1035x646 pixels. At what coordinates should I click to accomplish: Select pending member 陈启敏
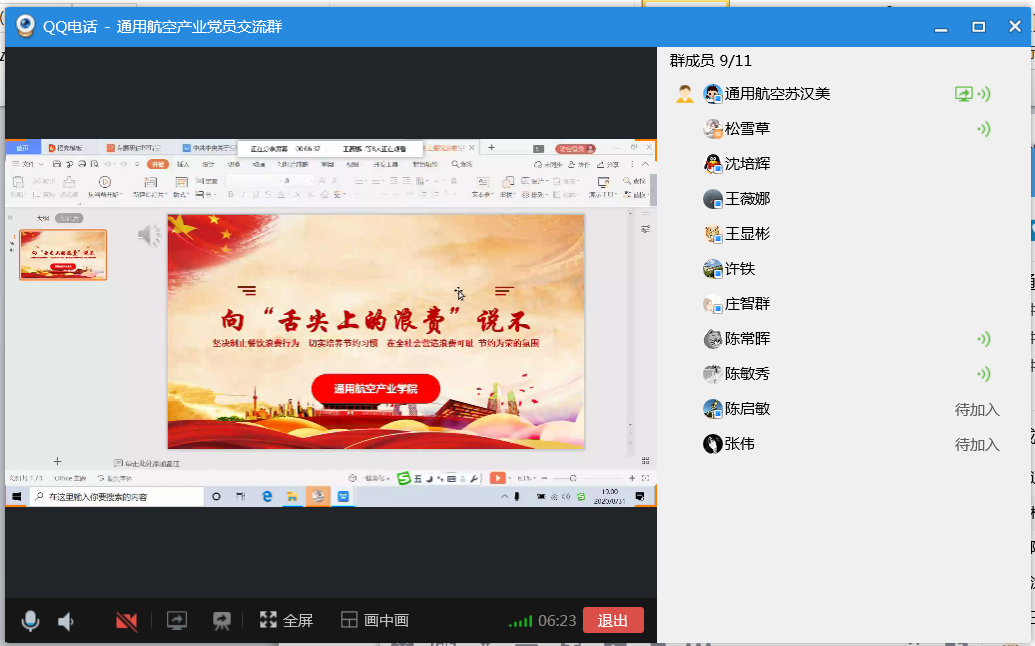coord(747,409)
